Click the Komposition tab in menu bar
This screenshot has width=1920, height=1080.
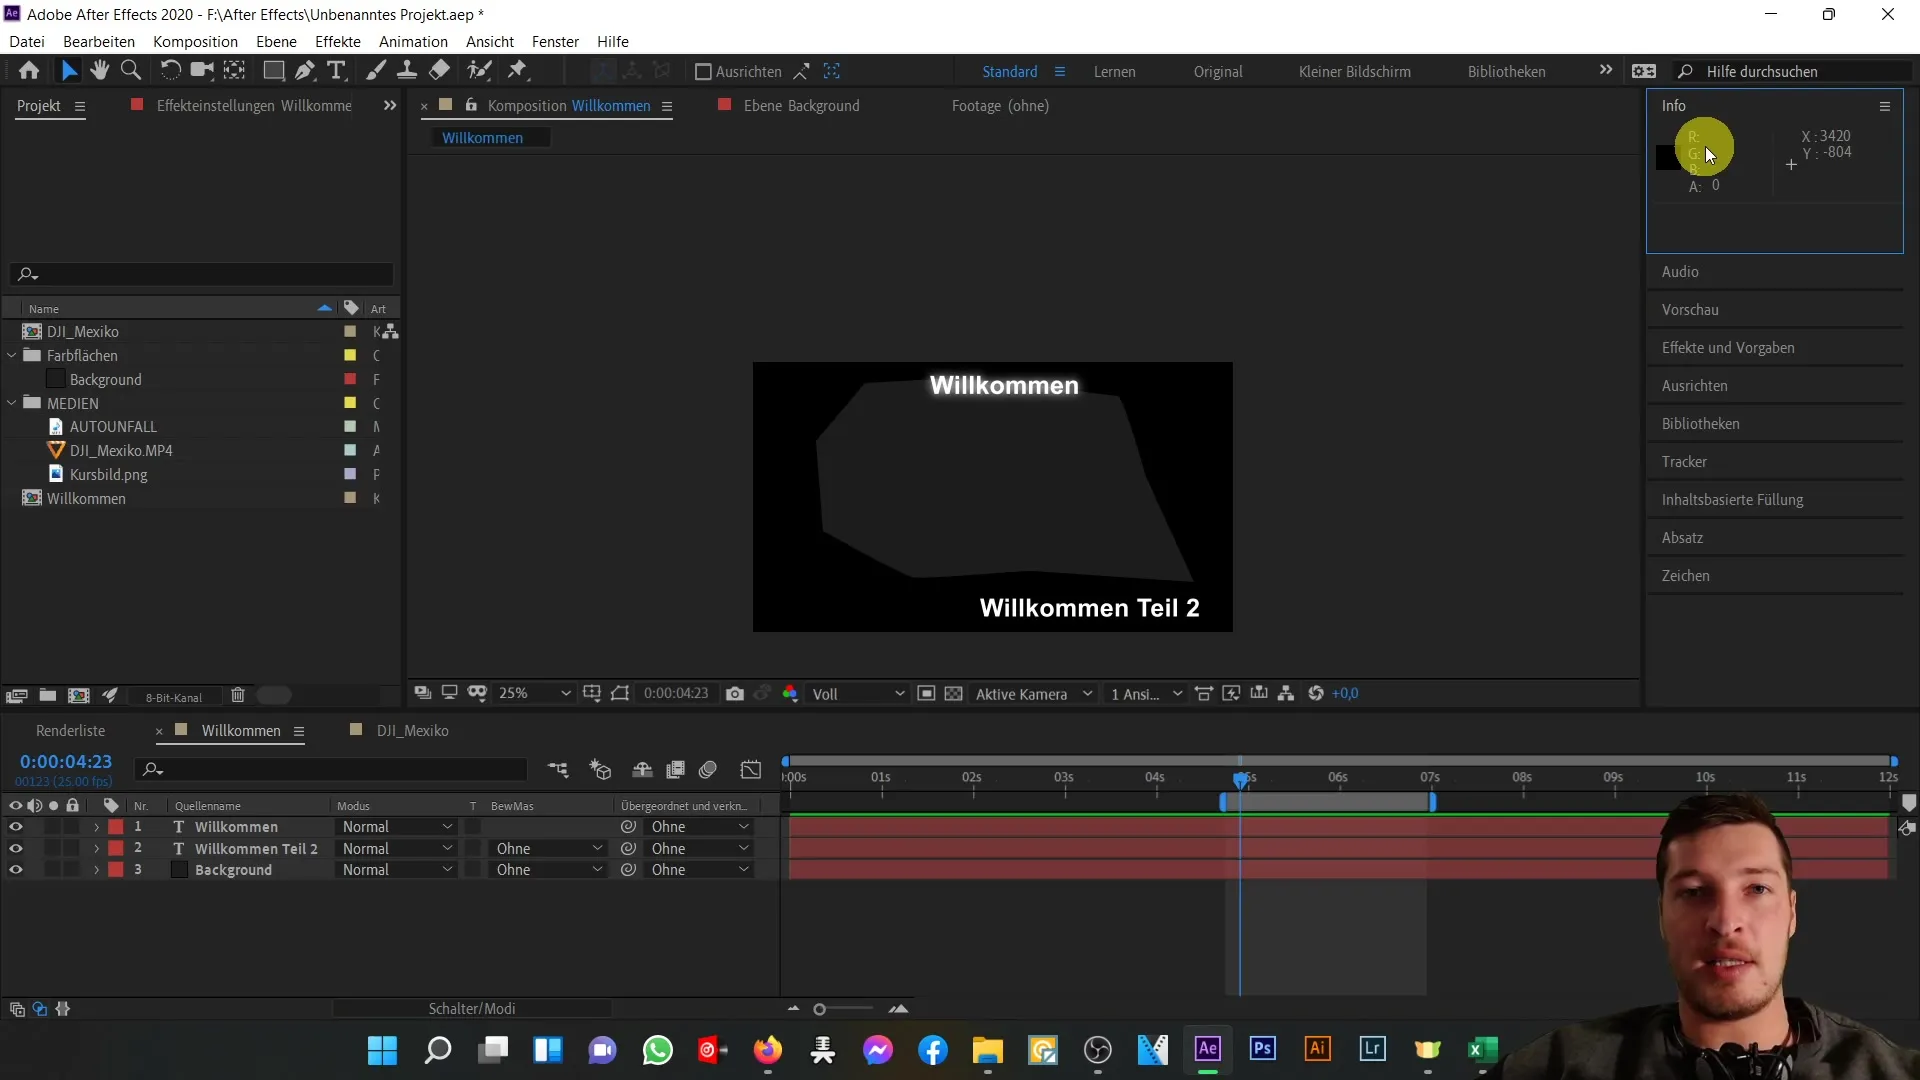point(194,41)
